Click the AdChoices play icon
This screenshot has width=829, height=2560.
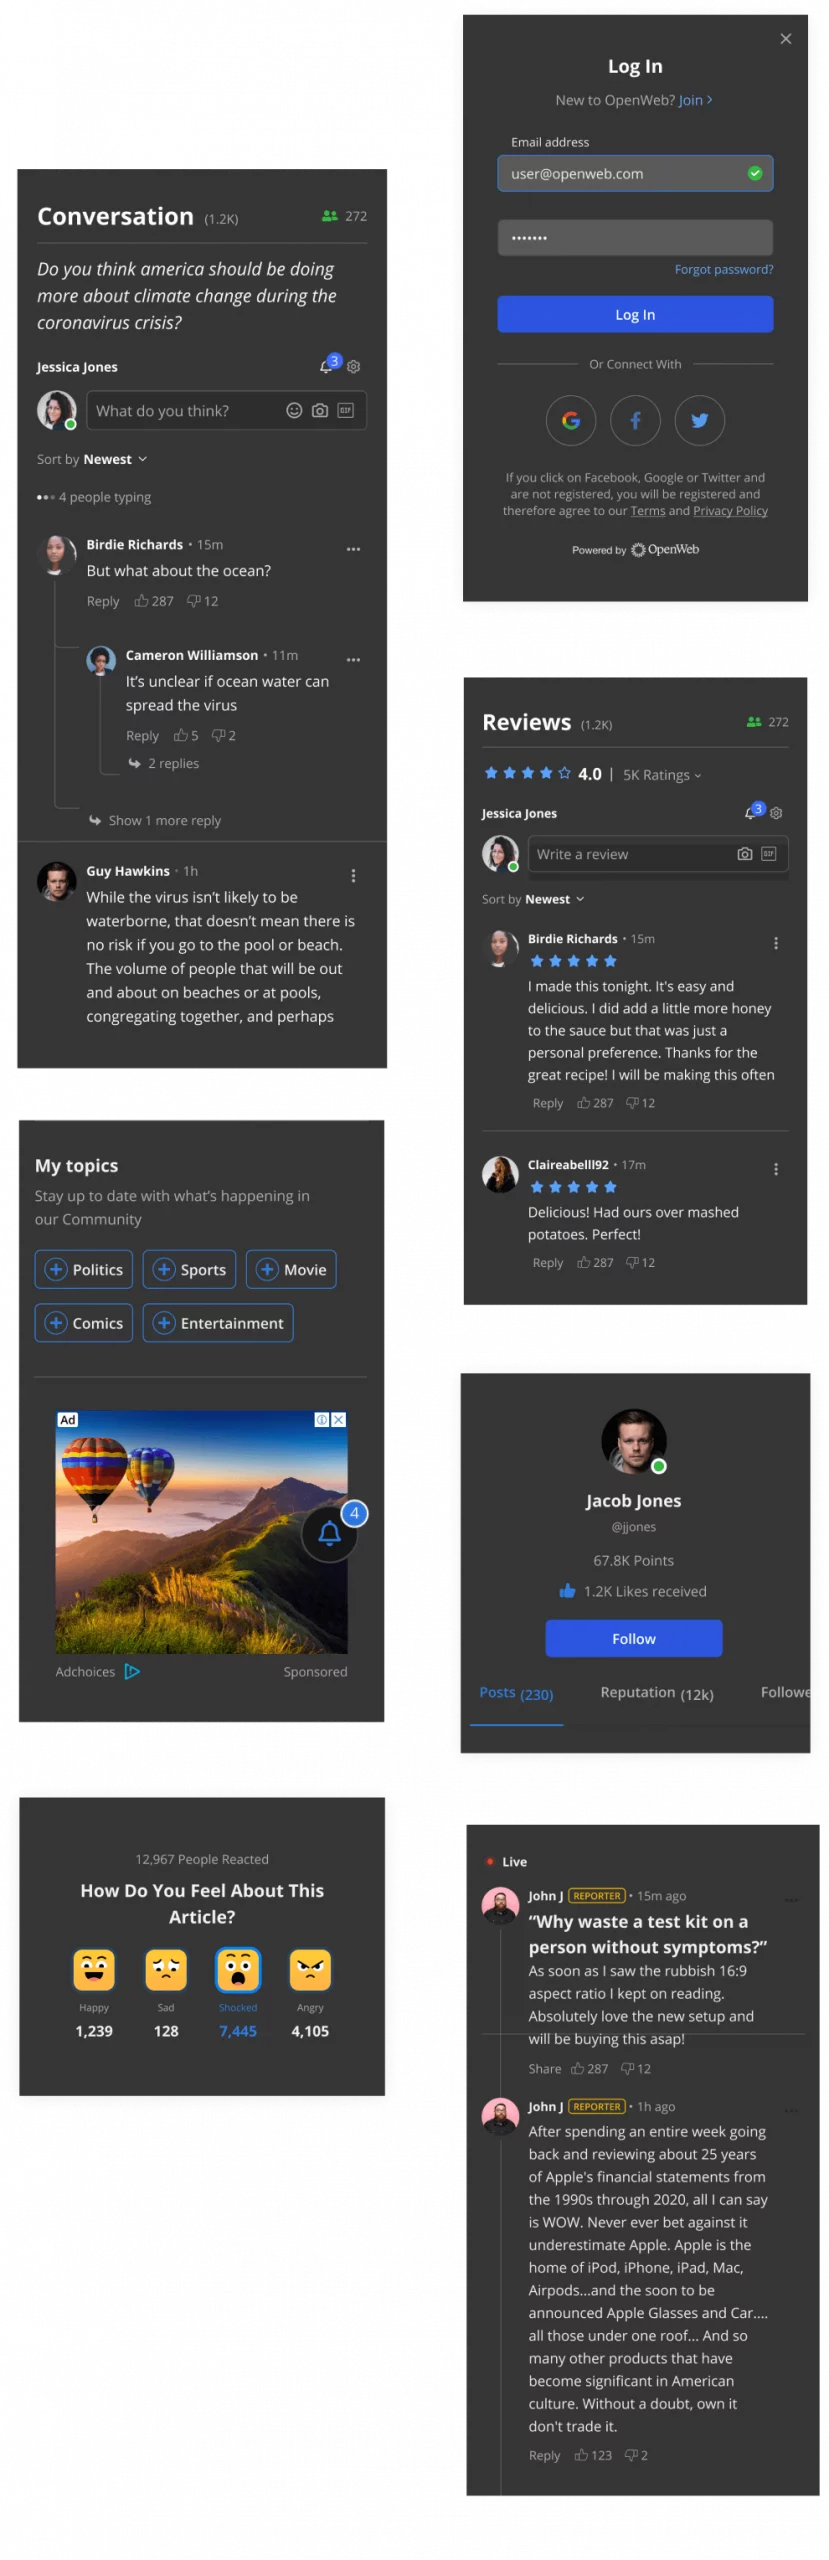(x=132, y=1671)
